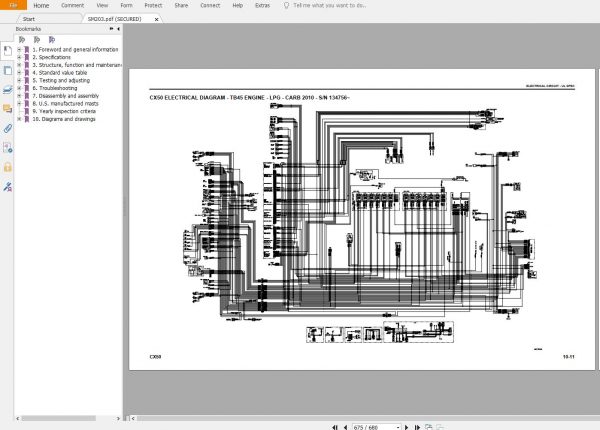Switch to the Connect ribbon tab

point(210,5)
